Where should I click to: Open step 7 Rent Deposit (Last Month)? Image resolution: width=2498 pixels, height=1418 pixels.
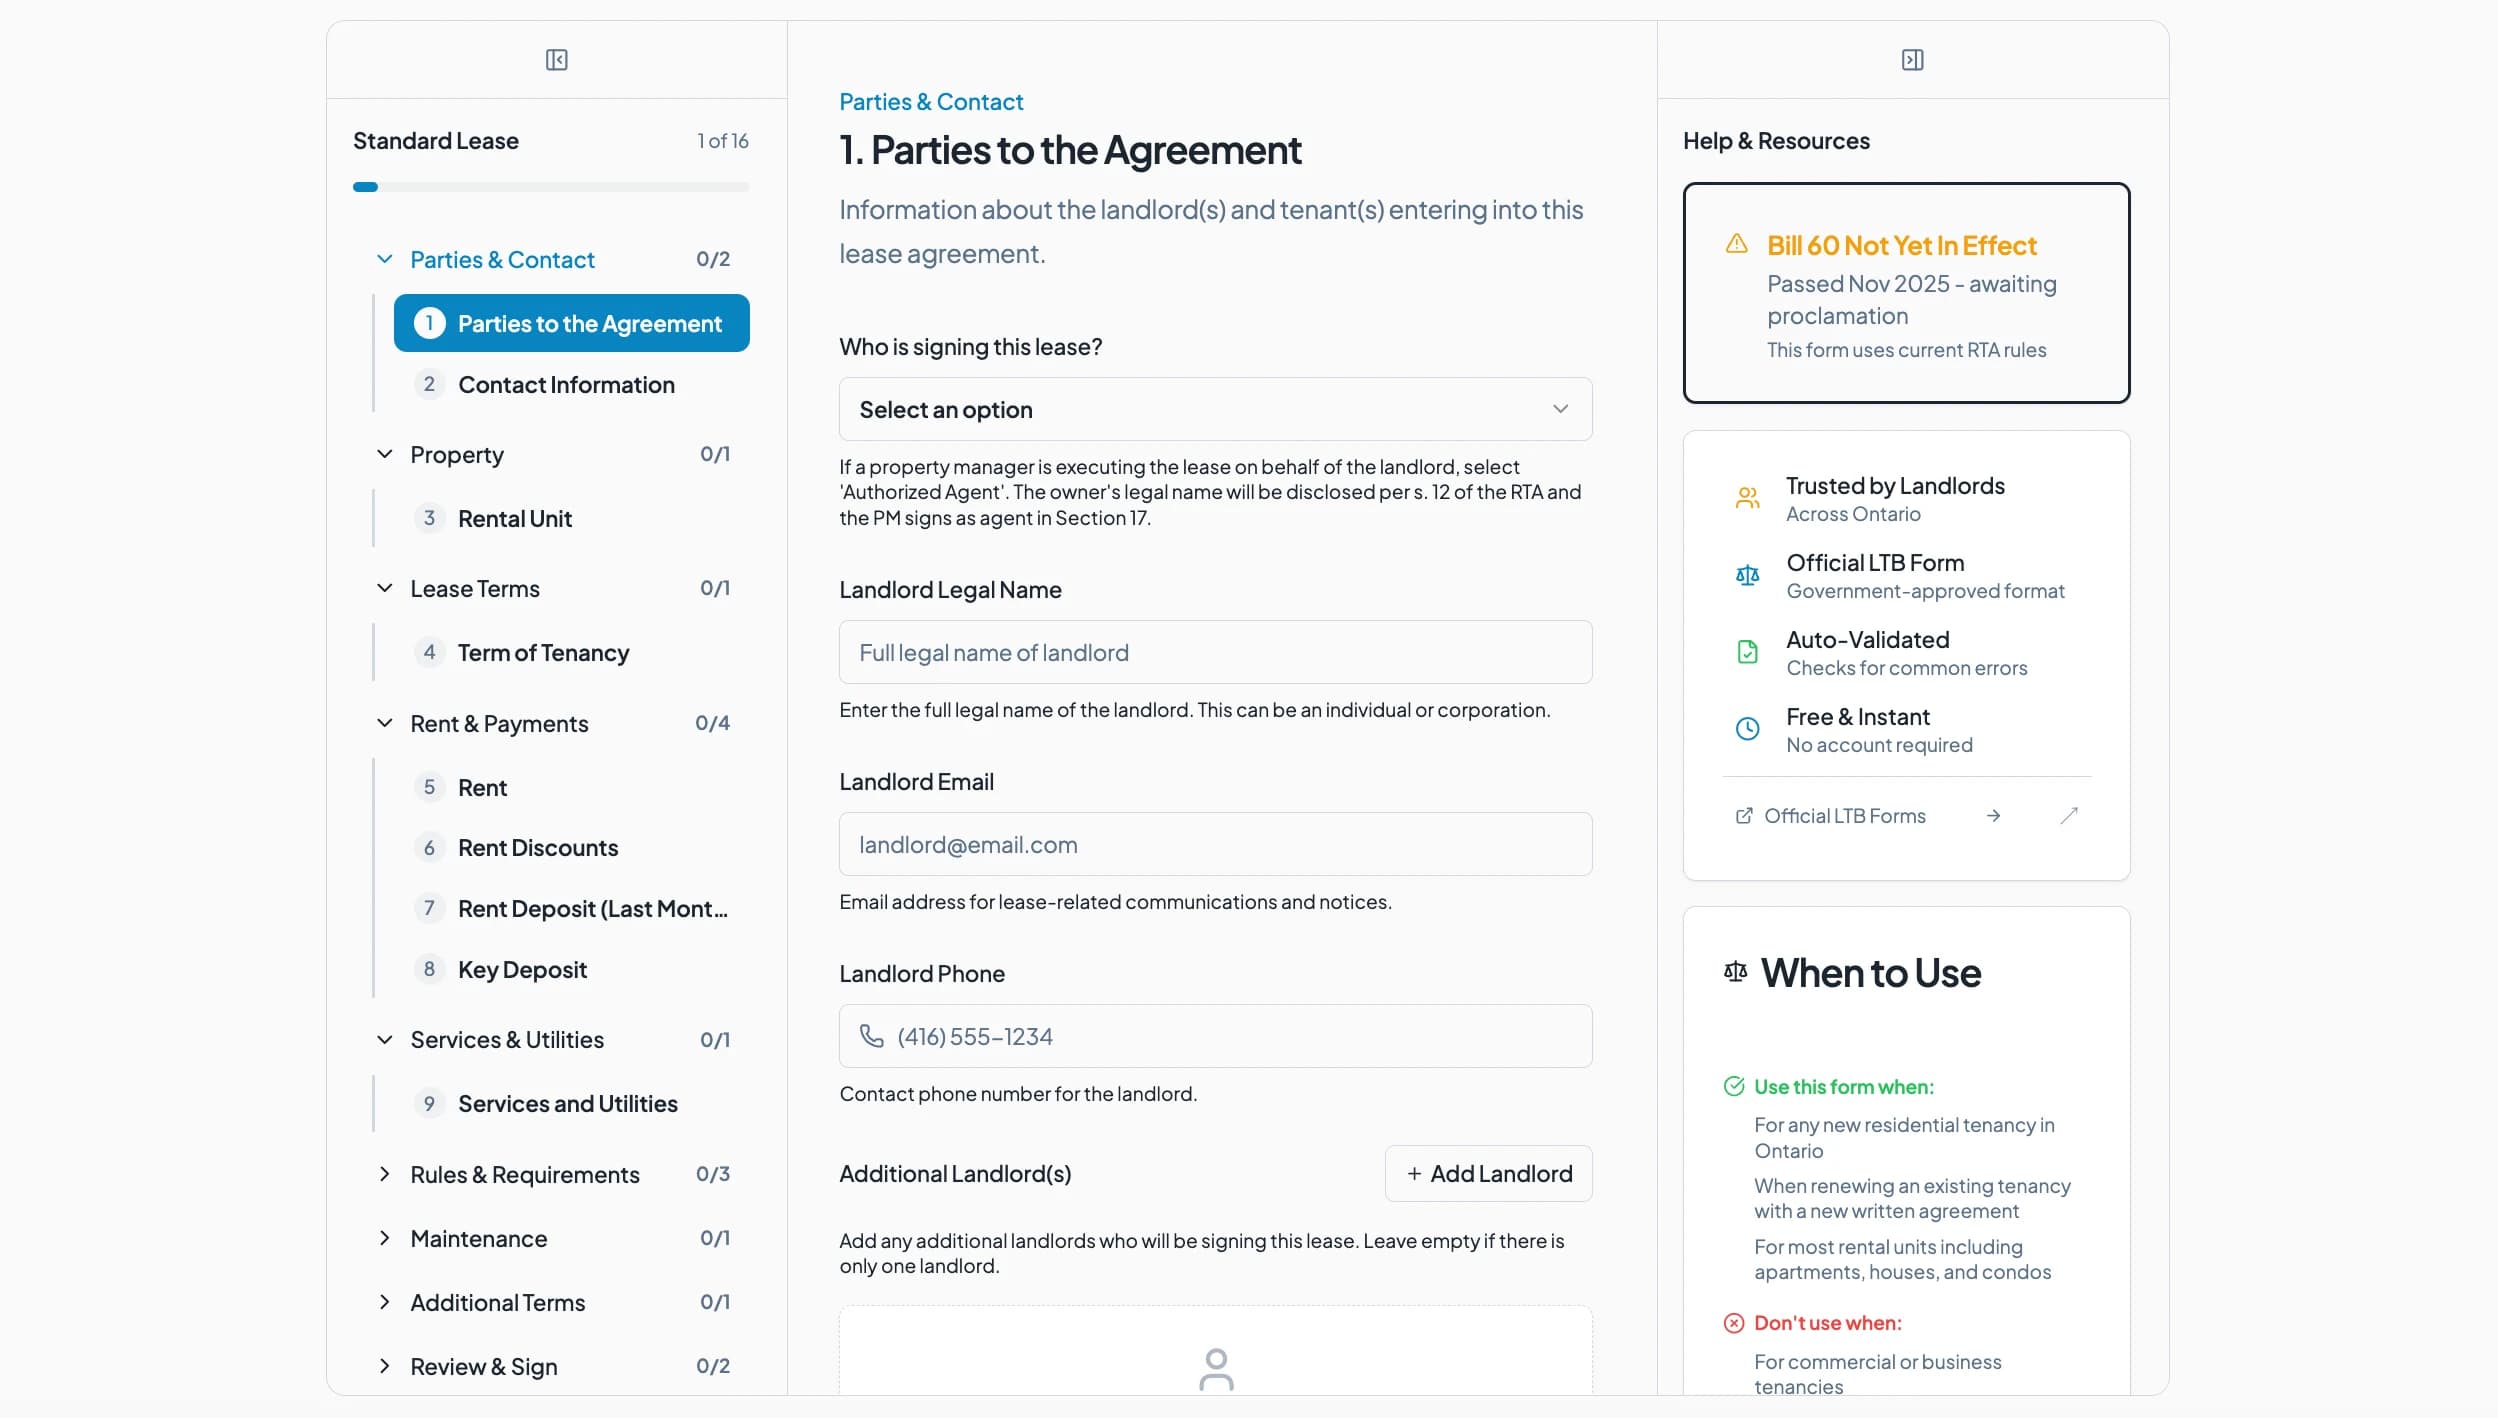pyautogui.click(x=571, y=908)
